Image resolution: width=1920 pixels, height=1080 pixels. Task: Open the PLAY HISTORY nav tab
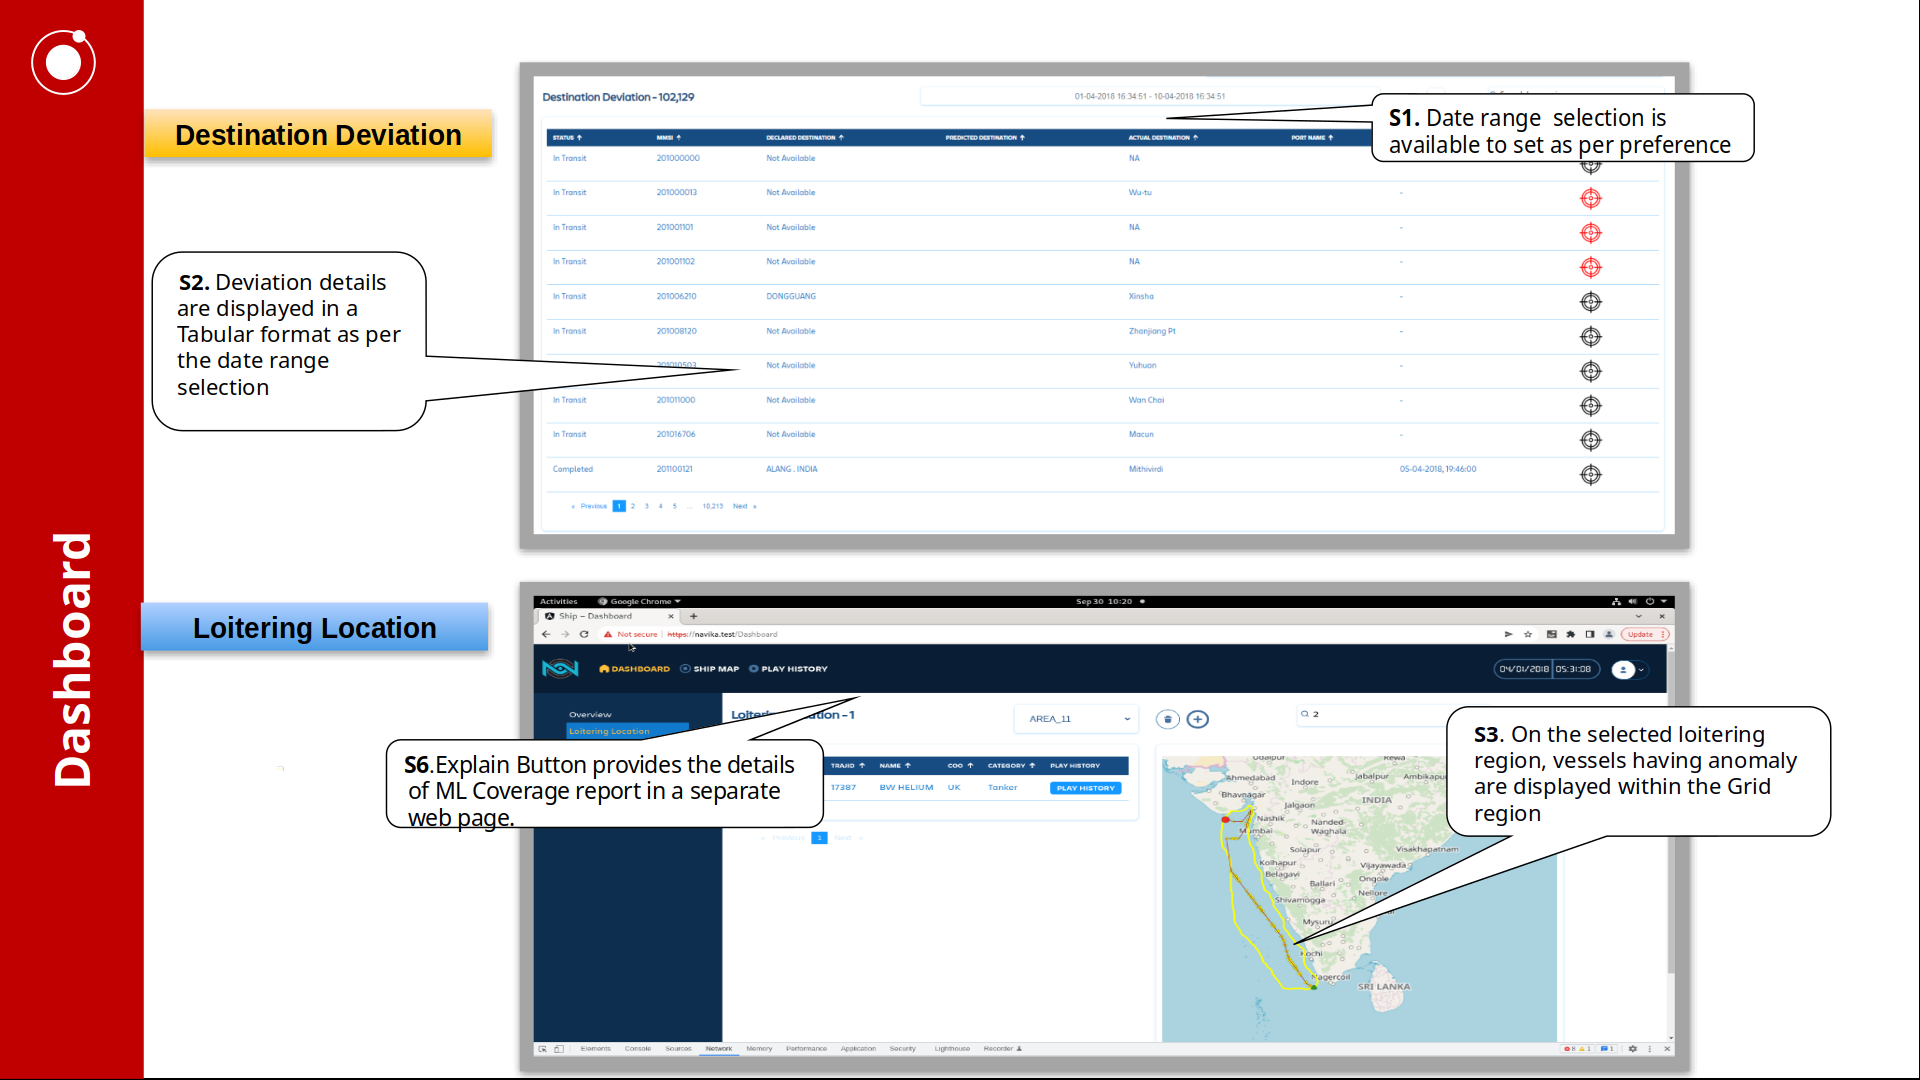point(789,669)
